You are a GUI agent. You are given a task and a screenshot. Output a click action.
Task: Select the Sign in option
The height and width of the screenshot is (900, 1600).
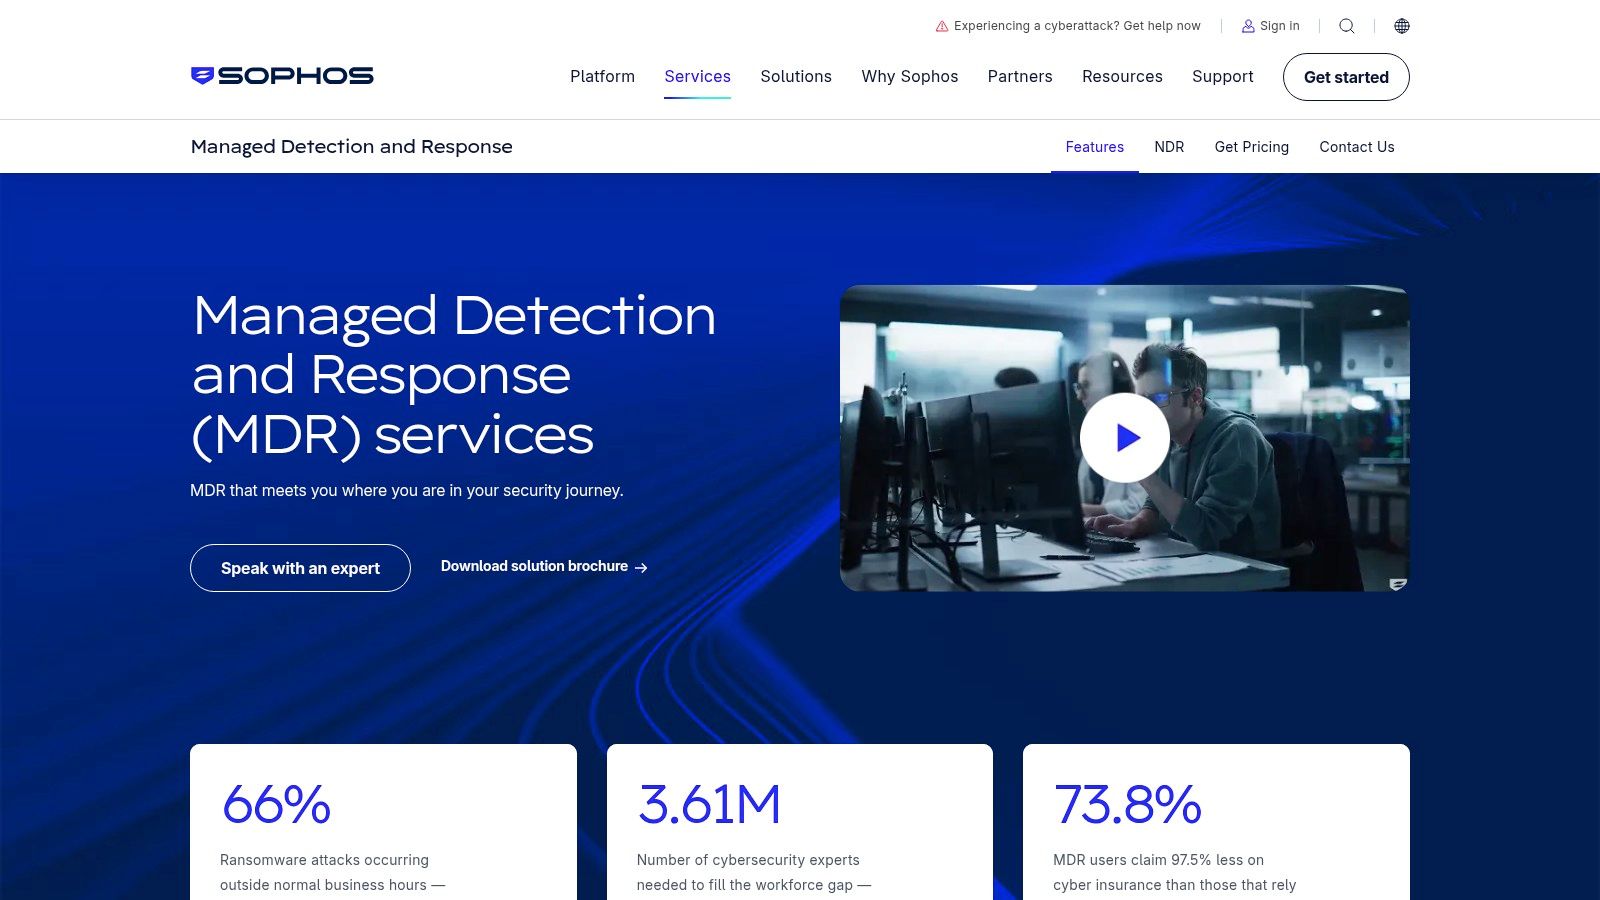[1278, 26]
